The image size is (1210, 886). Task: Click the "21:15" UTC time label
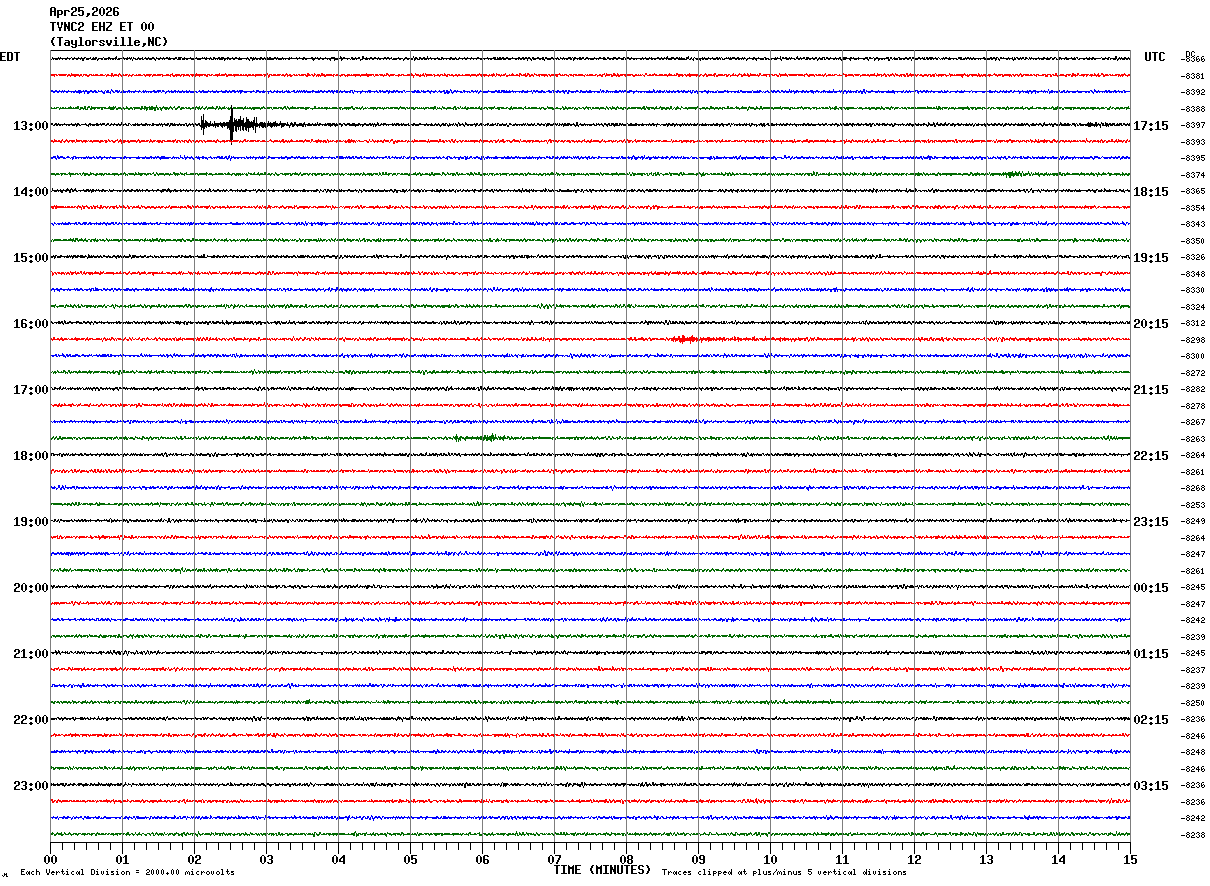point(1151,390)
